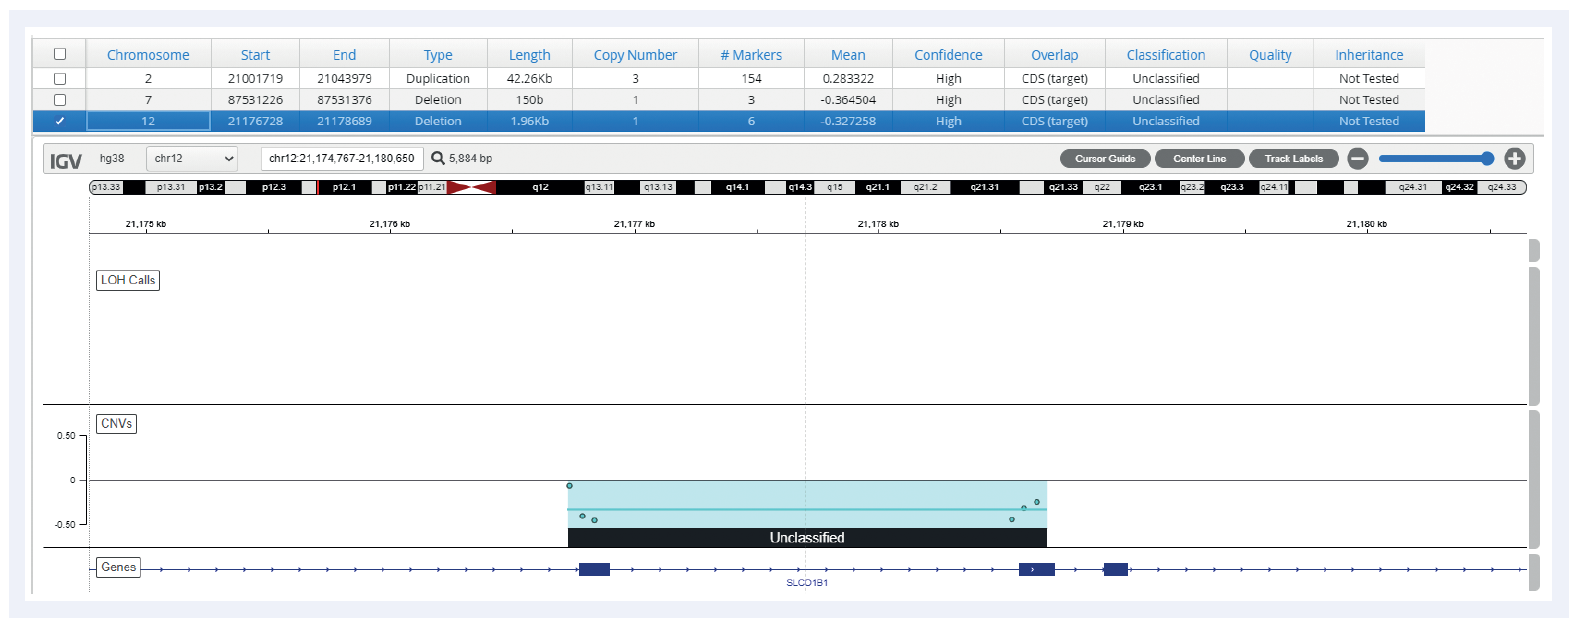Image resolution: width=1579 pixels, height=629 pixels.
Task: Select end value 21043979
Action: [x=344, y=78]
